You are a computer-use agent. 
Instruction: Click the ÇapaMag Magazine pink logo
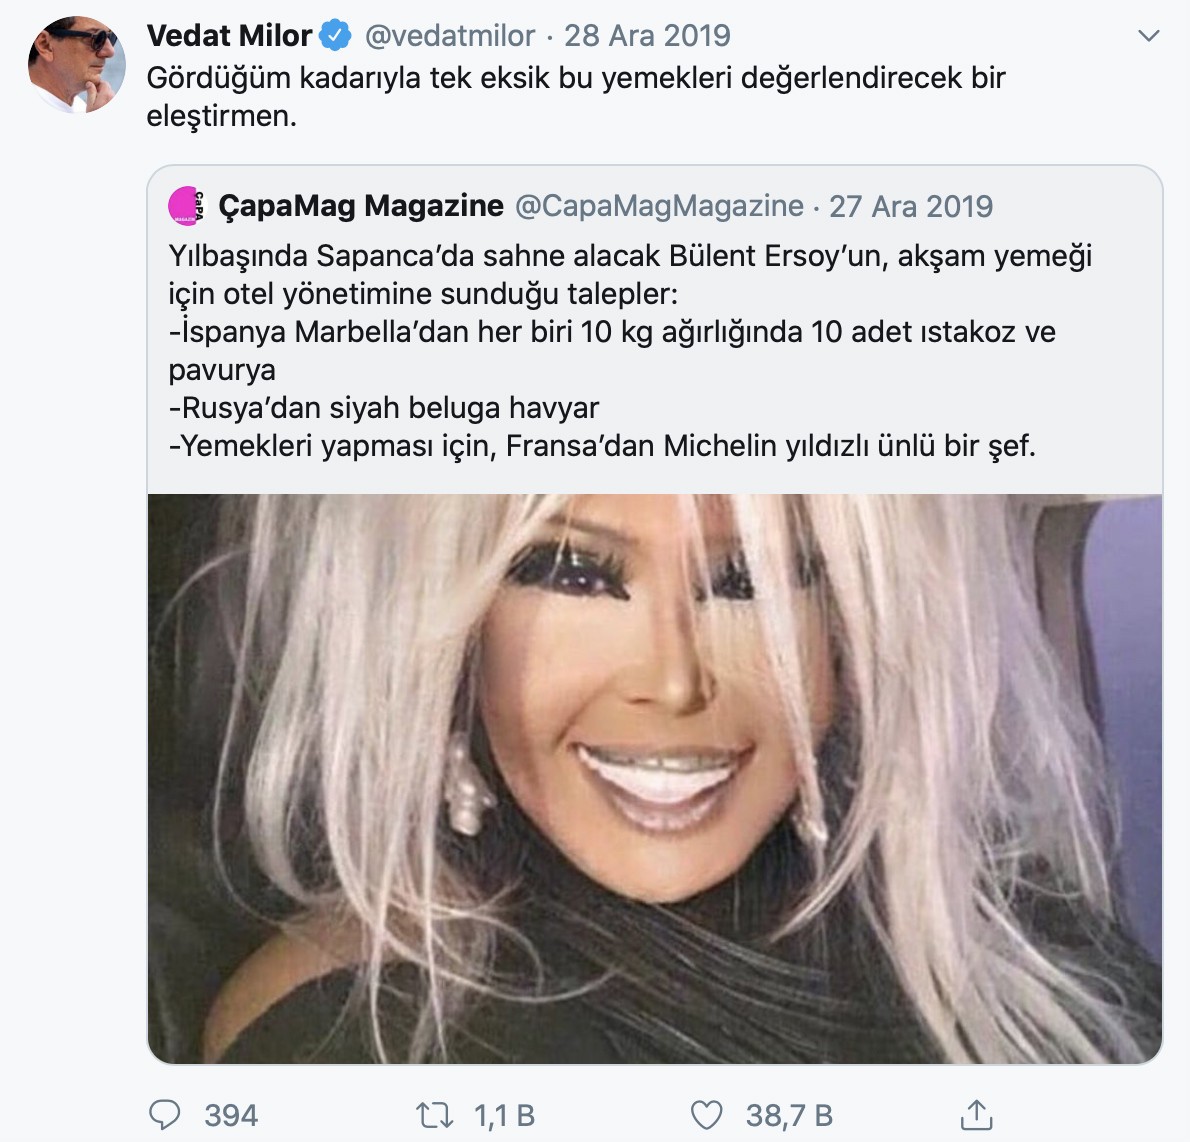(186, 206)
